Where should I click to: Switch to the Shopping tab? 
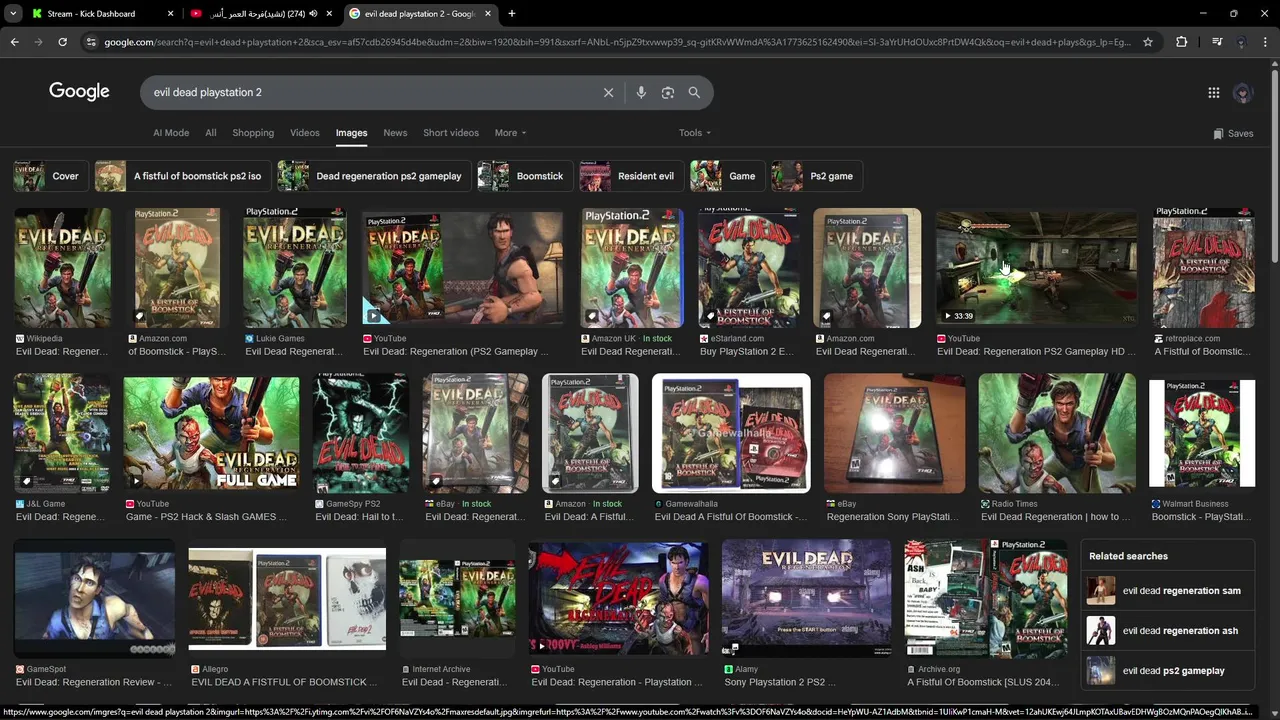pyautogui.click(x=253, y=133)
